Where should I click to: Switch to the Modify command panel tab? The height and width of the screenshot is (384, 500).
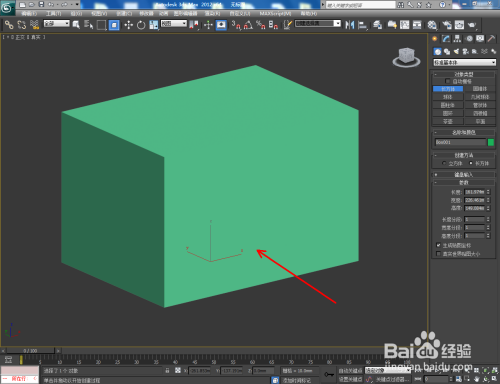tap(446, 39)
